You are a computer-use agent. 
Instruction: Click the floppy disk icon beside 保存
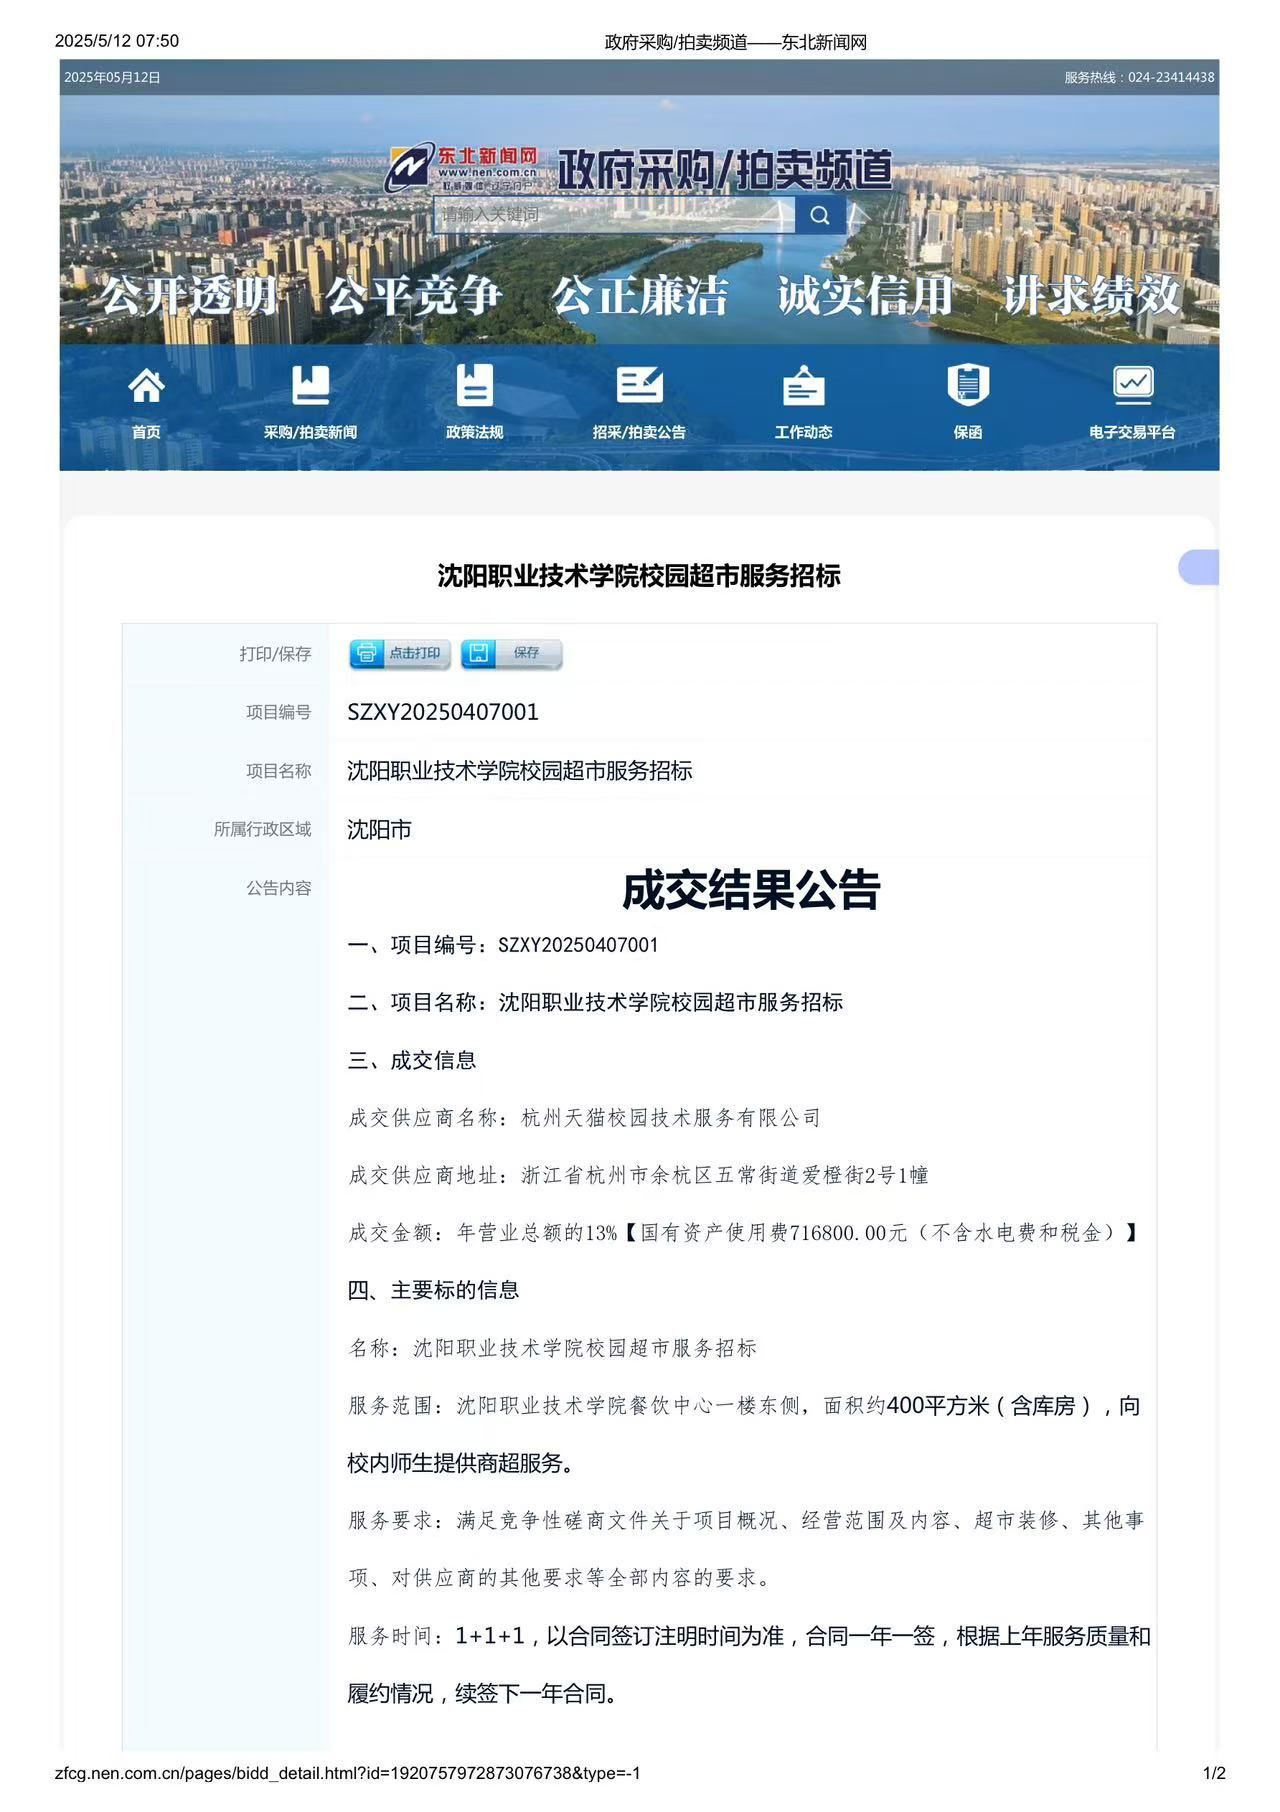479,653
